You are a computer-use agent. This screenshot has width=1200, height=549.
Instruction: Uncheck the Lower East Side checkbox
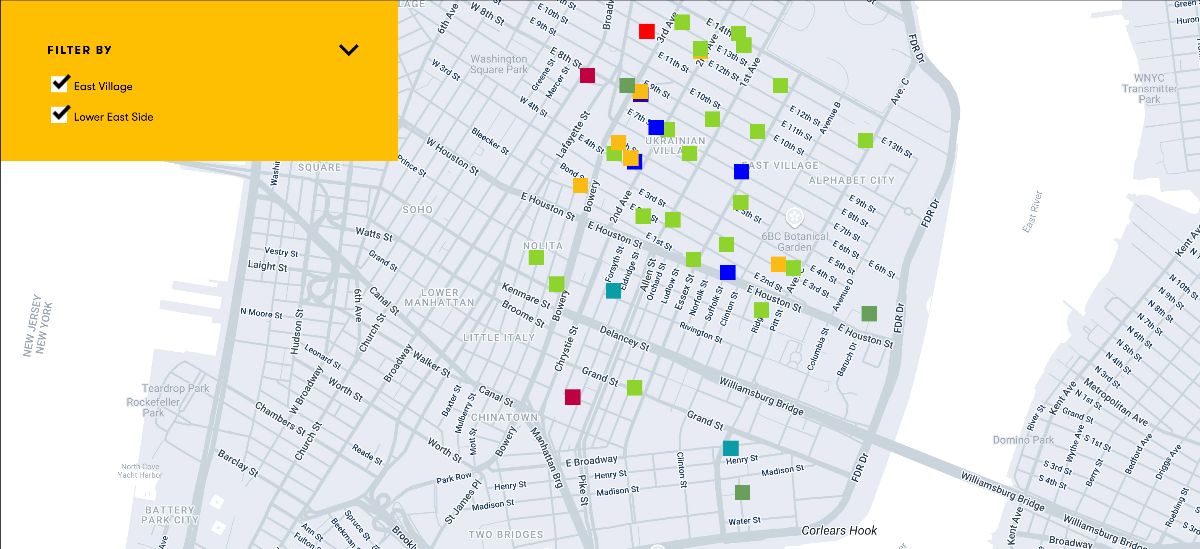tap(60, 115)
